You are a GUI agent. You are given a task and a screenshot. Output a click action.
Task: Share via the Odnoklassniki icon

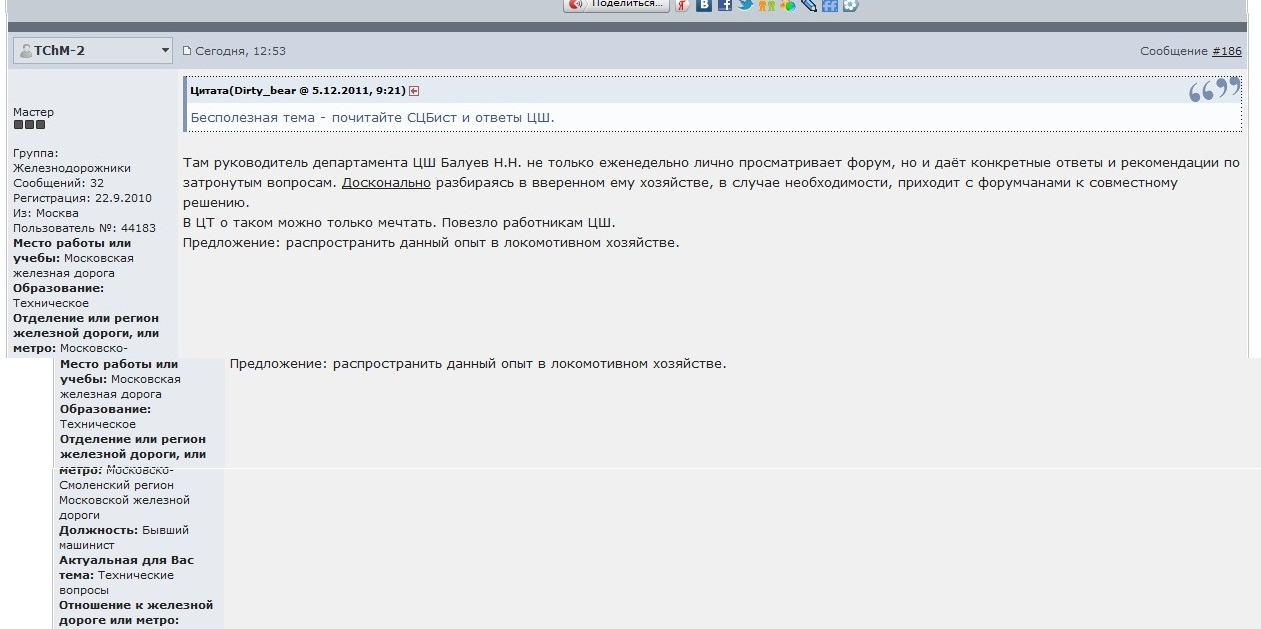click(767, 5)
